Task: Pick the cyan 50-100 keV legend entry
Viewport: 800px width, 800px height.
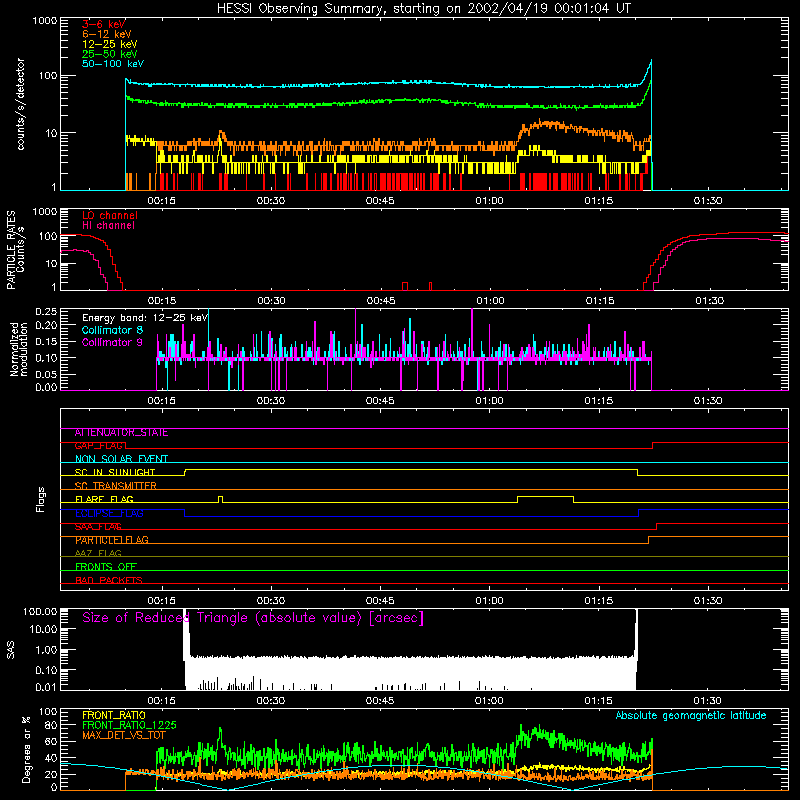Action: coord(113,64)
